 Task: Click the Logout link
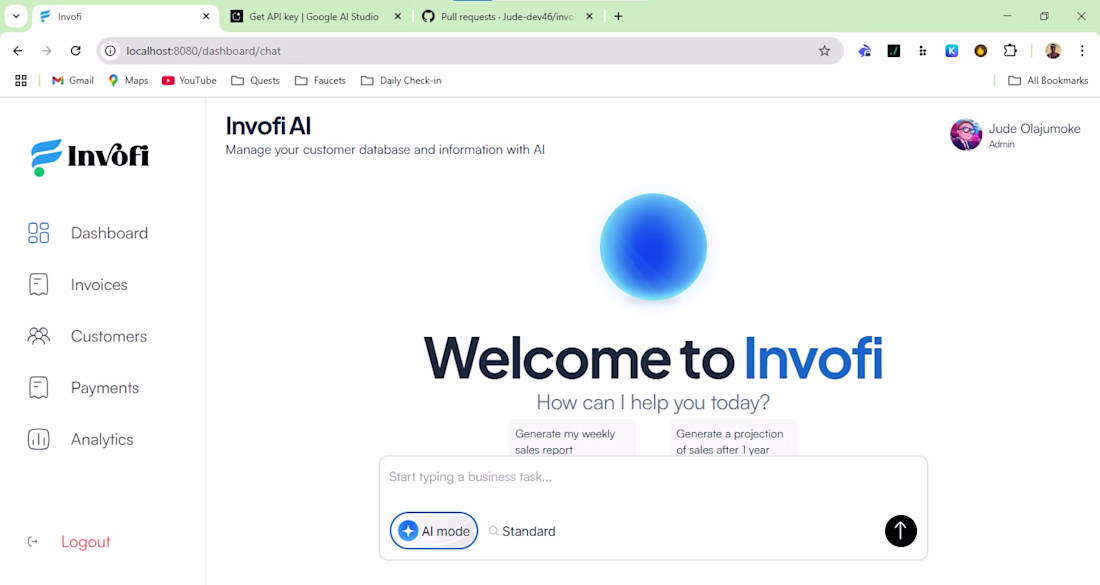click(86, 542)
